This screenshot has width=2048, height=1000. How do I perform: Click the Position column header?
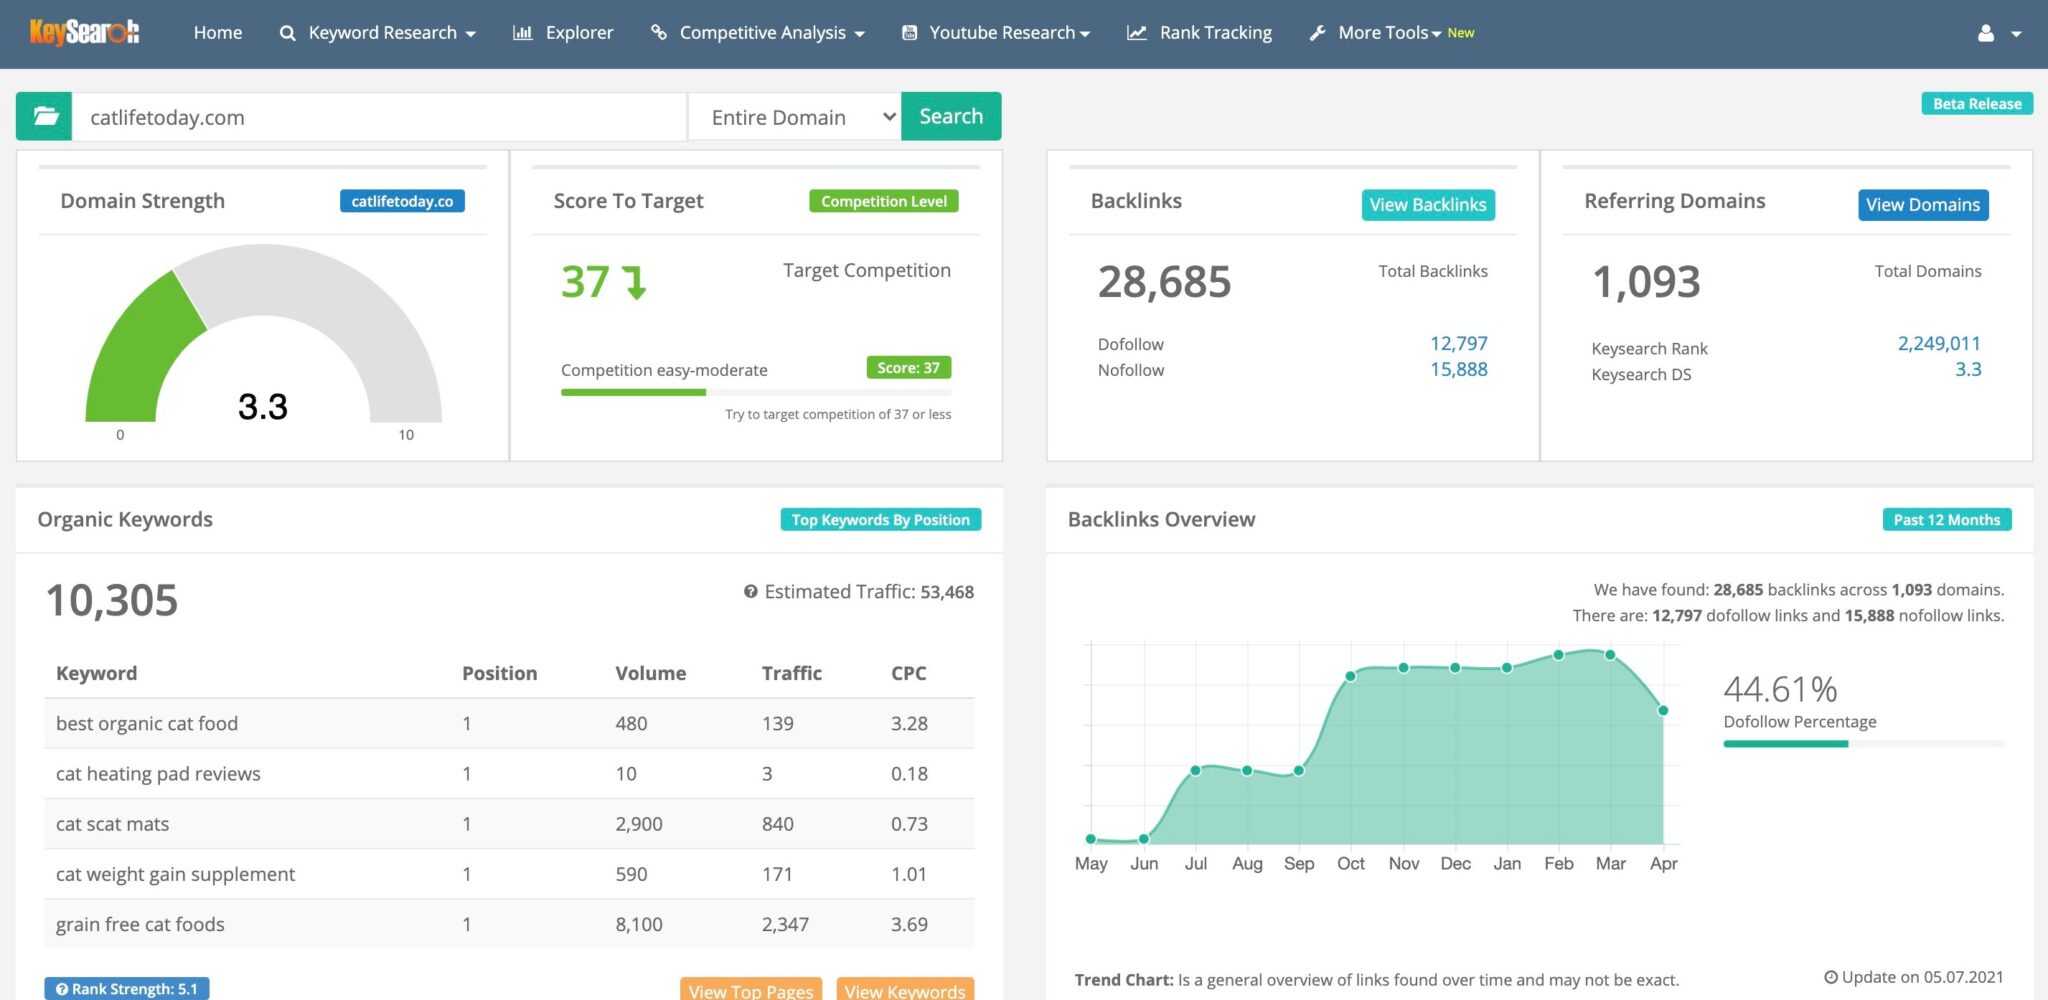[499, 673]
